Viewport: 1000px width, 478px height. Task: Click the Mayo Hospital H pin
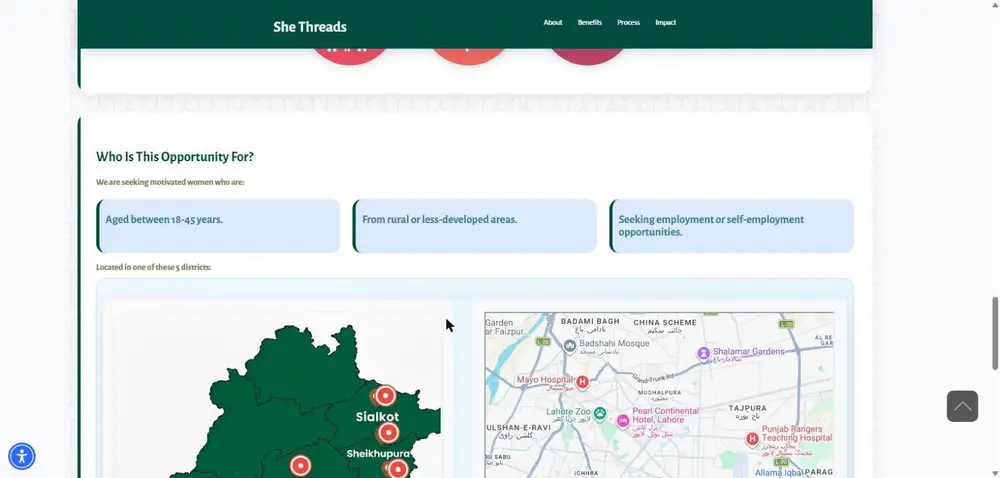pyautogui.click(x=582, y=382)
